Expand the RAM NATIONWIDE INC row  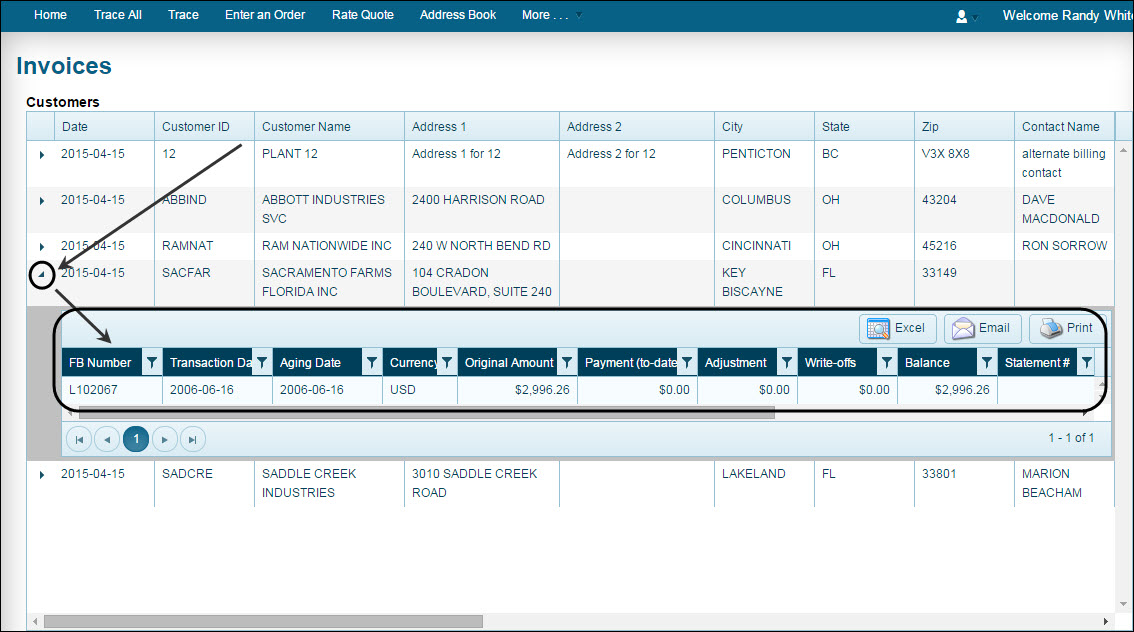[41, 247]
